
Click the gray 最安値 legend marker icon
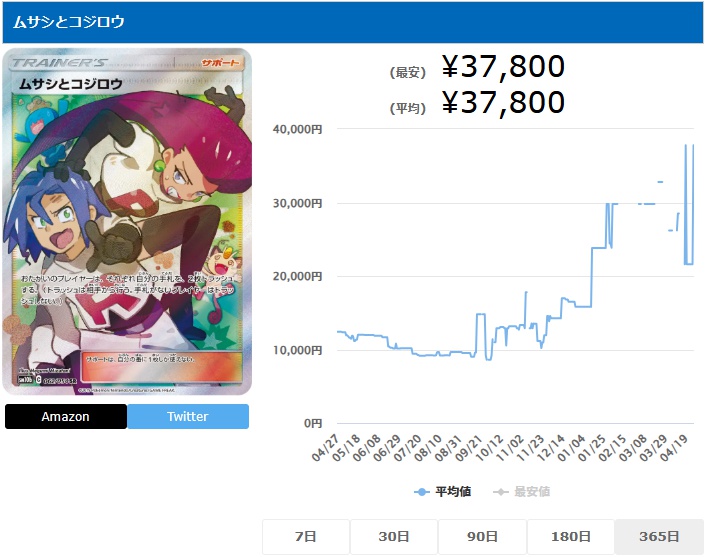[501, 492]
